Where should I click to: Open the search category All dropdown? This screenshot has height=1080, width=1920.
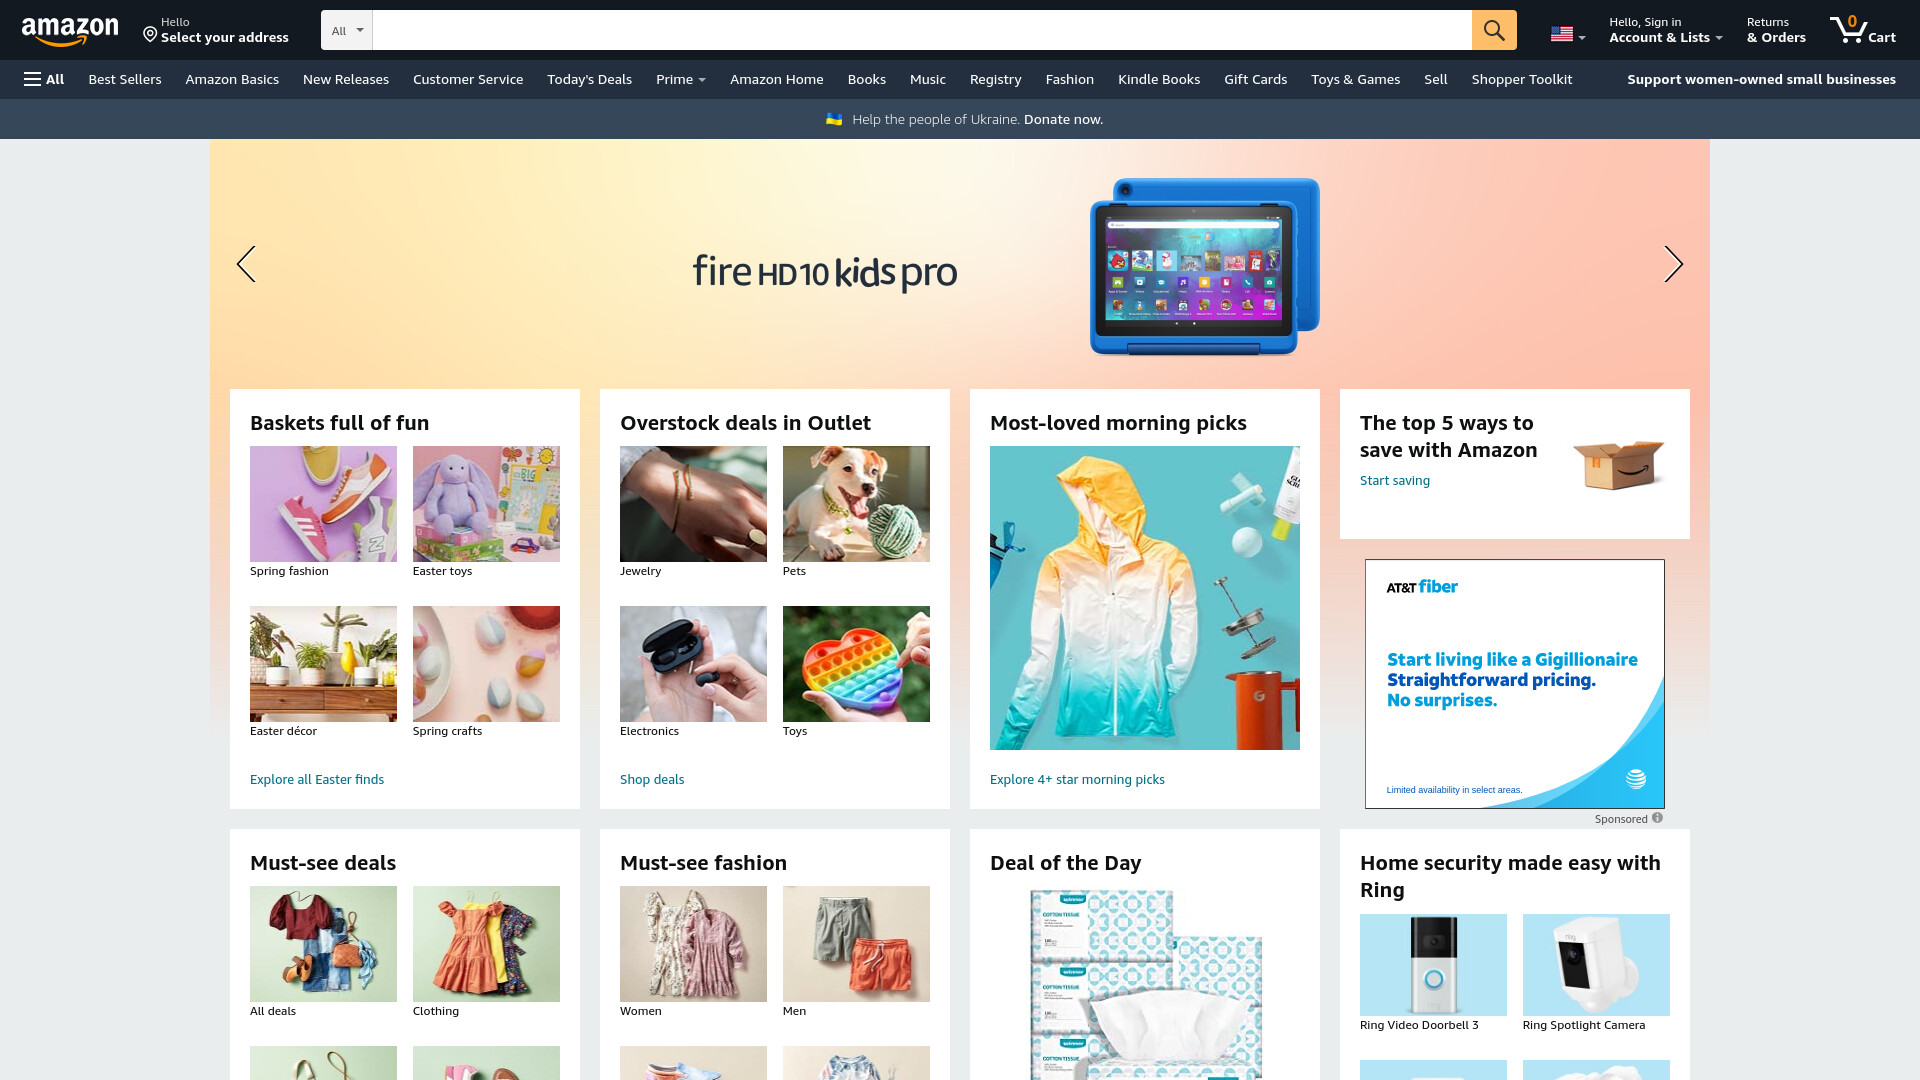[x=347, y=30]
